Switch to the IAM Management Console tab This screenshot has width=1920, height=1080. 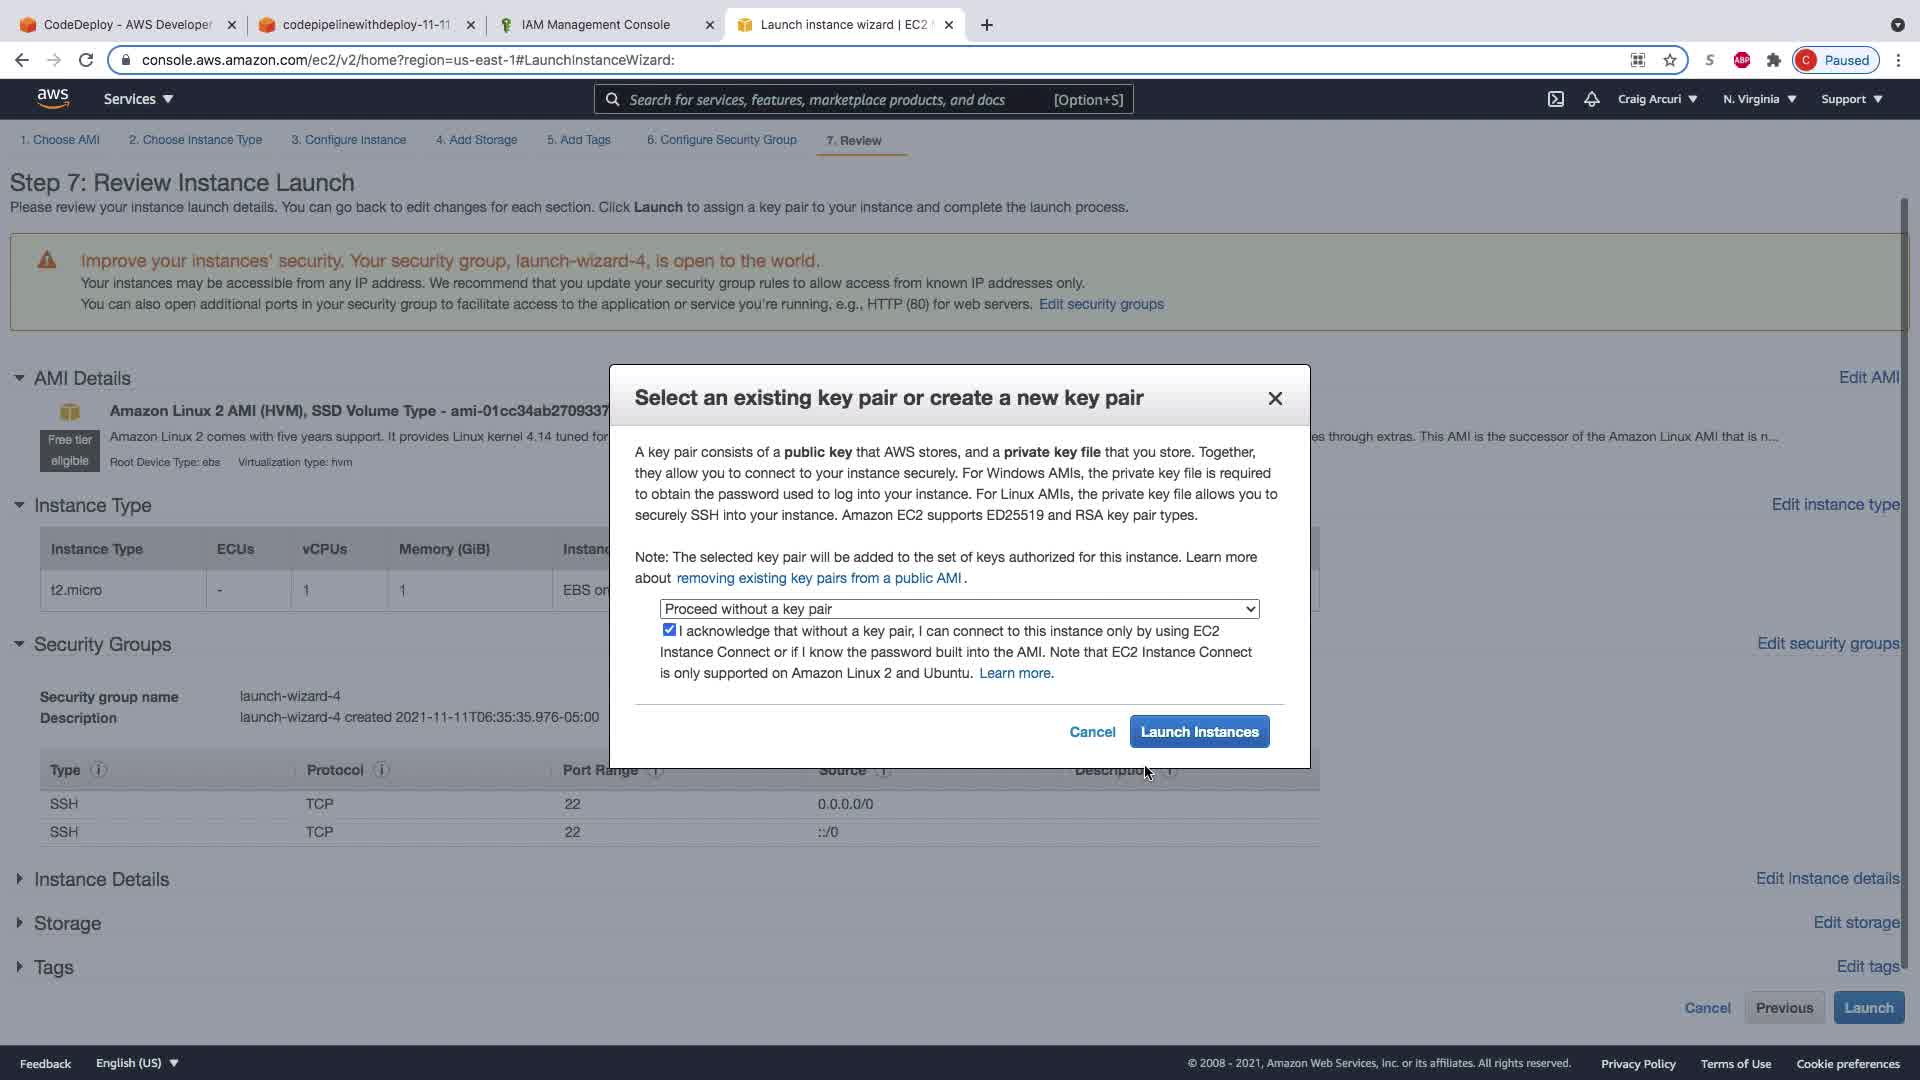click(596, 25)
